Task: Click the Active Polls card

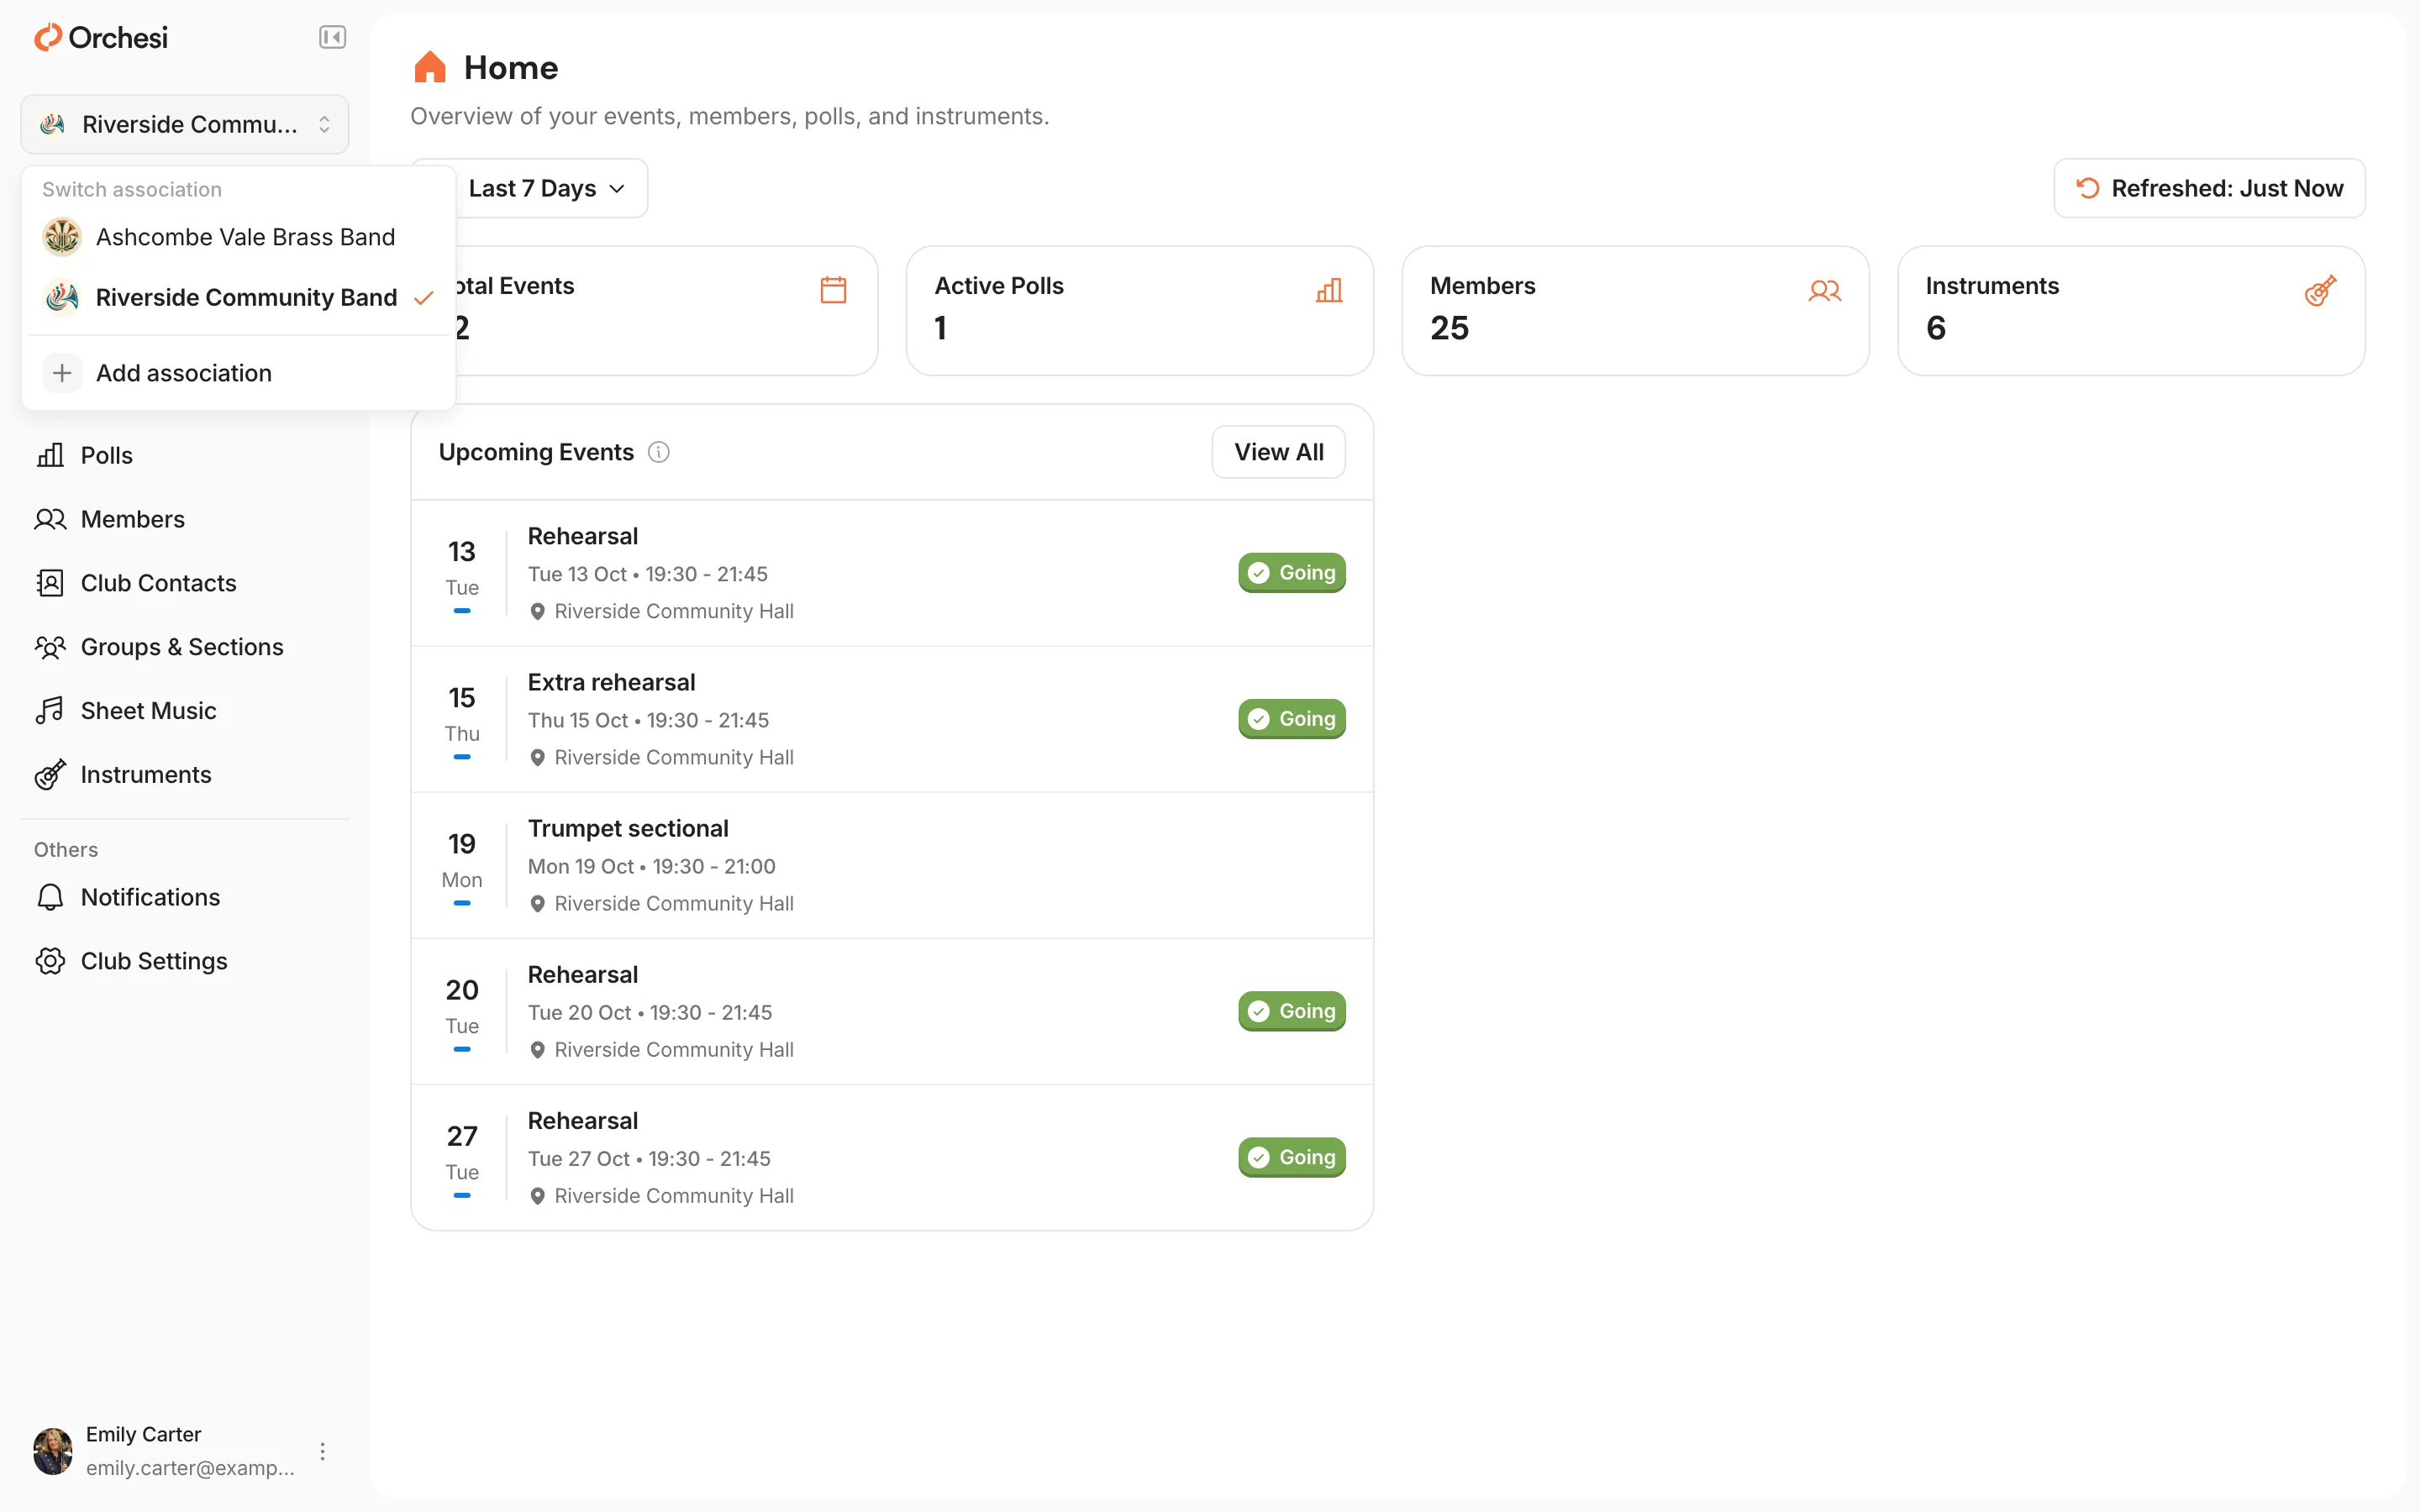Action: point(1140,311)
